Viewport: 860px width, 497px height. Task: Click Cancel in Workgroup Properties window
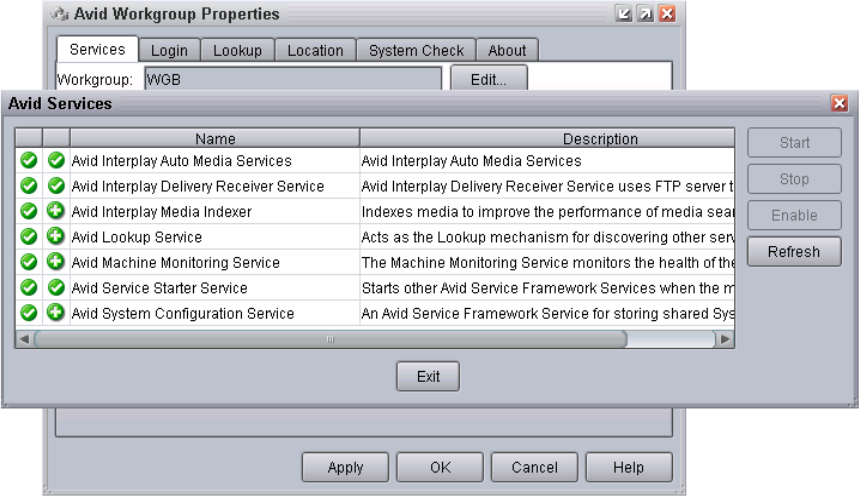pyautogui.click(x=534, y=467)
